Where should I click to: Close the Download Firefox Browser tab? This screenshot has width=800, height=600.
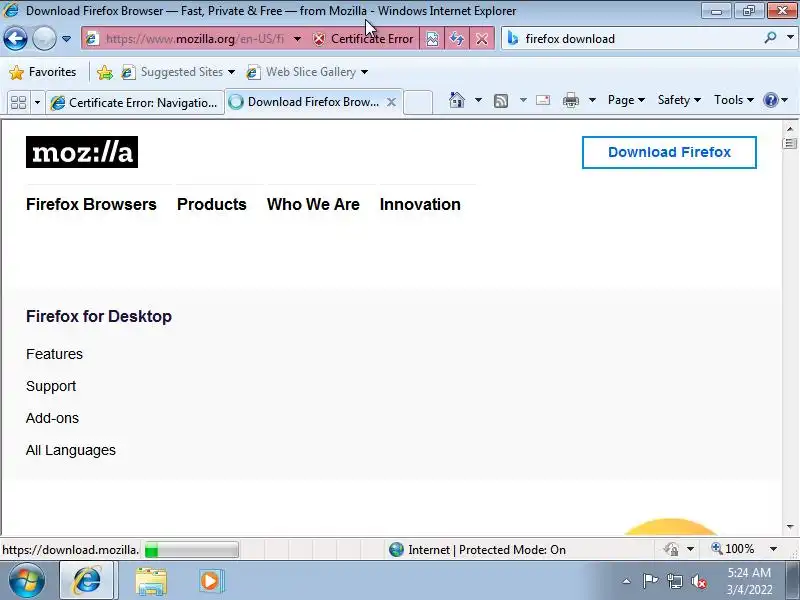391,102
